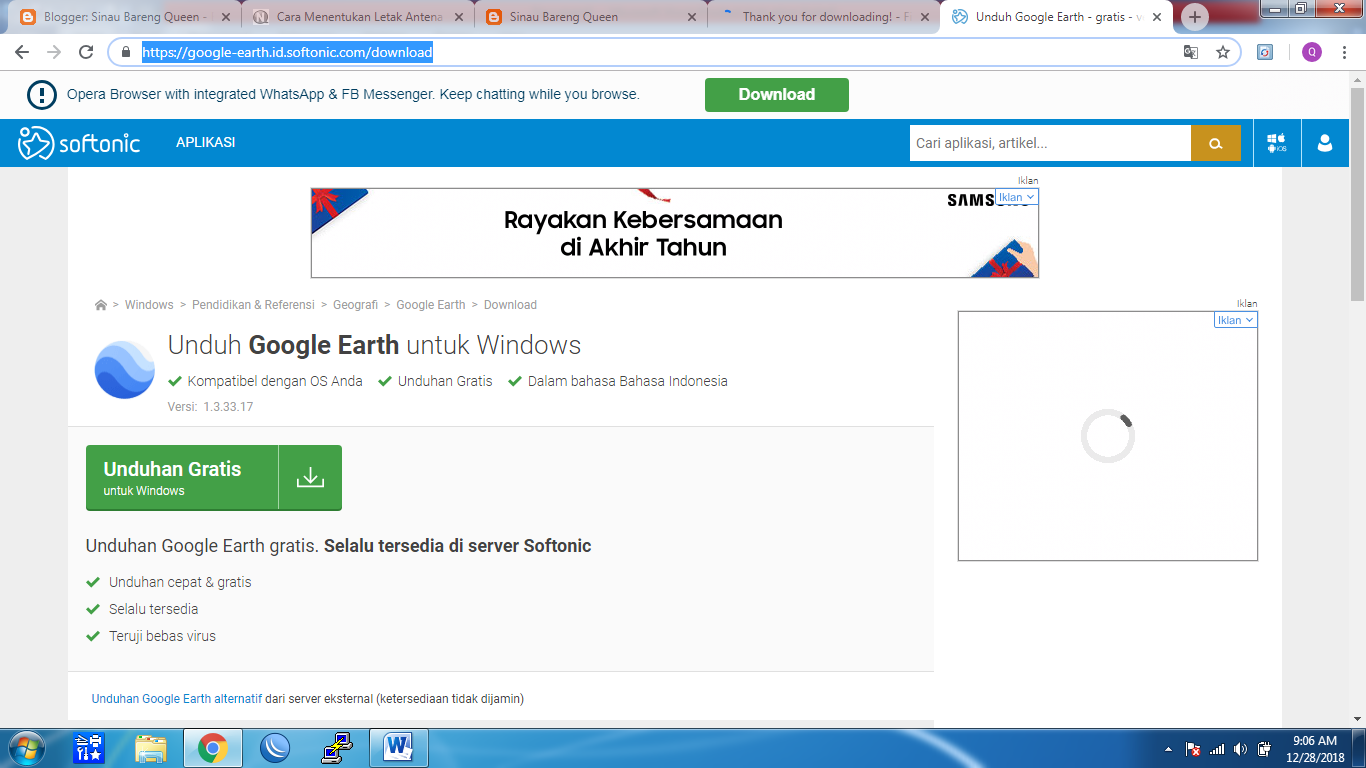The height and width of the screenshot is (768, 1366).
Task: Open the Chrome profile avatar
Action: coord(1311,52)
